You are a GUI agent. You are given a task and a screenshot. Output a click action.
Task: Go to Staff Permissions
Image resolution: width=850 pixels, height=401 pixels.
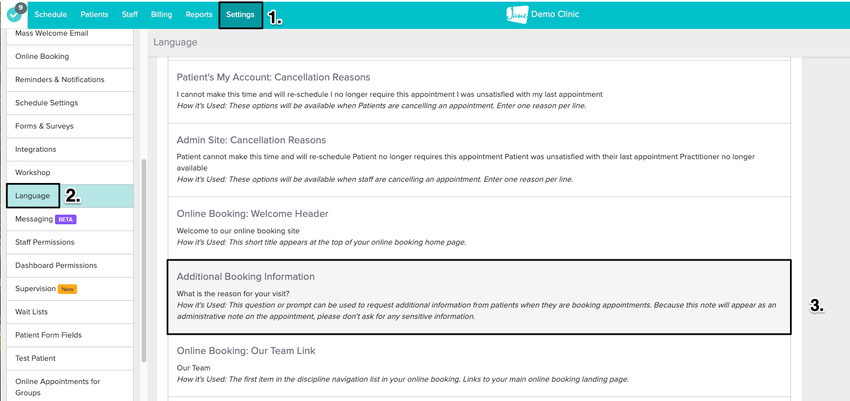(x=70, y=242)
